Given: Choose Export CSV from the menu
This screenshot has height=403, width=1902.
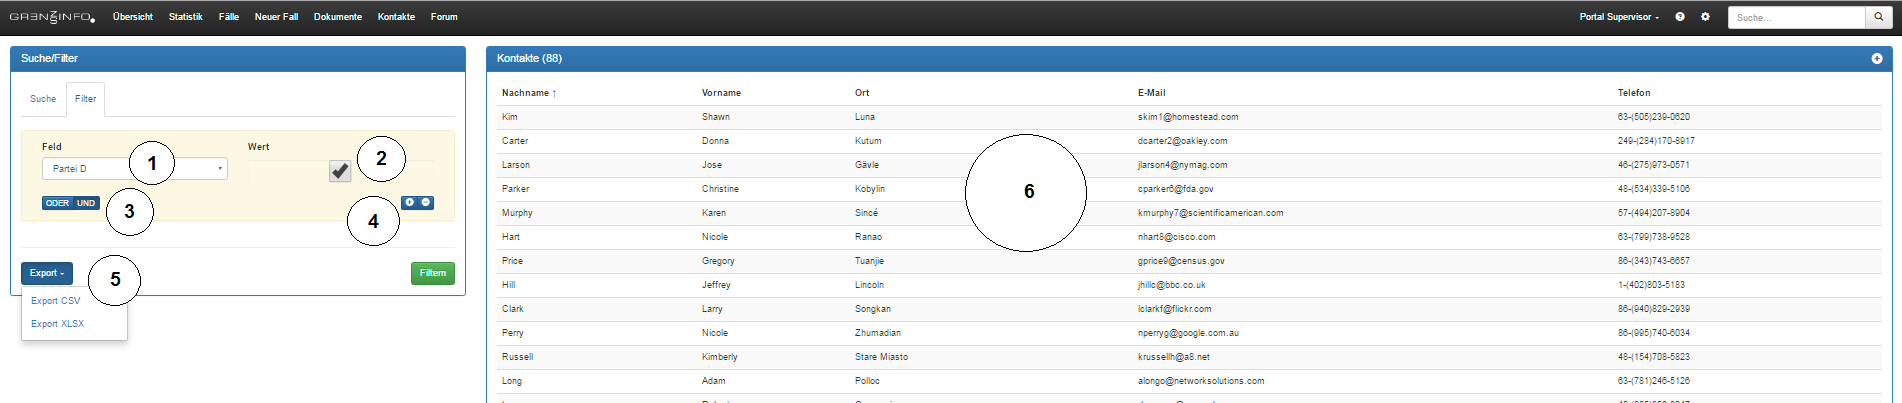Looking at the screenshot, I should point(56,301).
